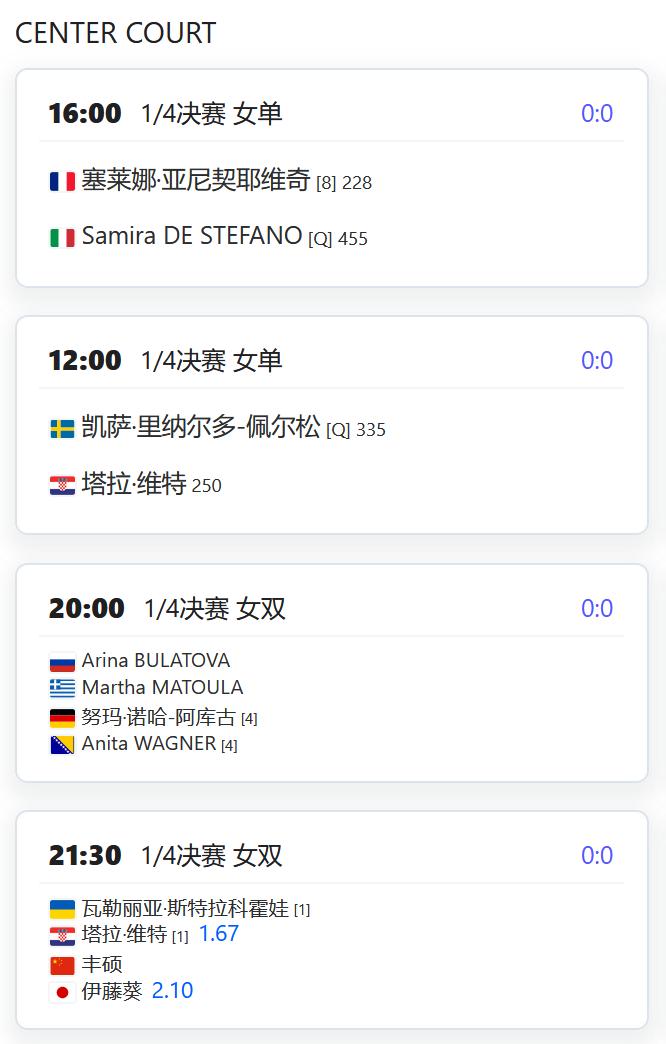
Task: Open the 0:0 score of the 21:30 match
Action: tap(597, 855)
